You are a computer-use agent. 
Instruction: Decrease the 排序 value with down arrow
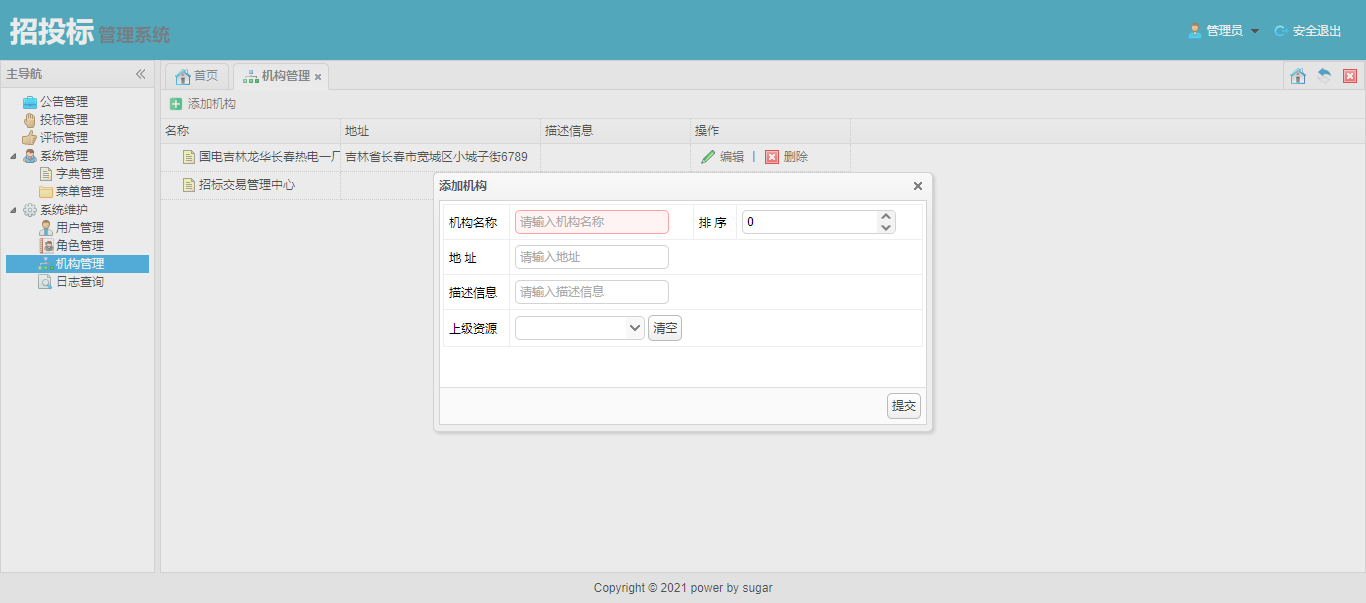tap(885, 228)
